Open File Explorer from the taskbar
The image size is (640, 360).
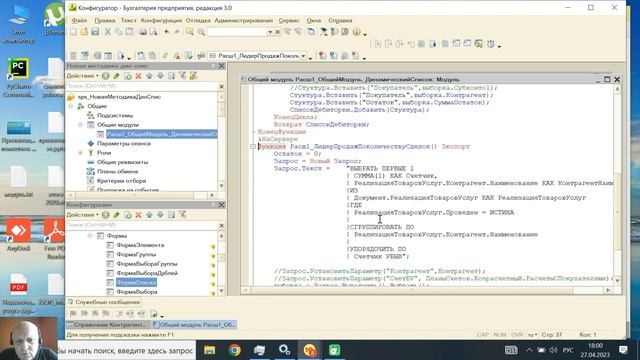tap(209, 350)
